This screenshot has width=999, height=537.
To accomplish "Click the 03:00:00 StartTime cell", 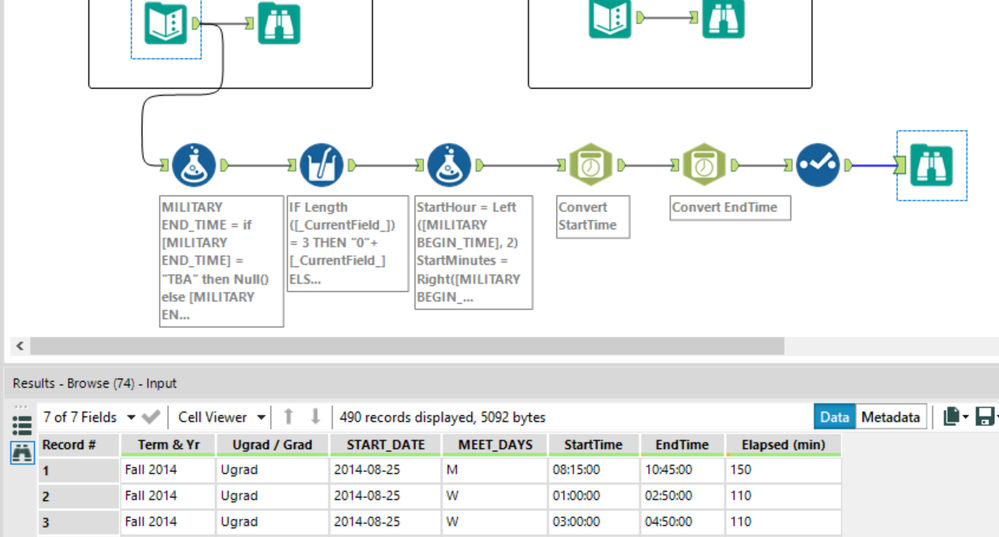I will point(593,522).
